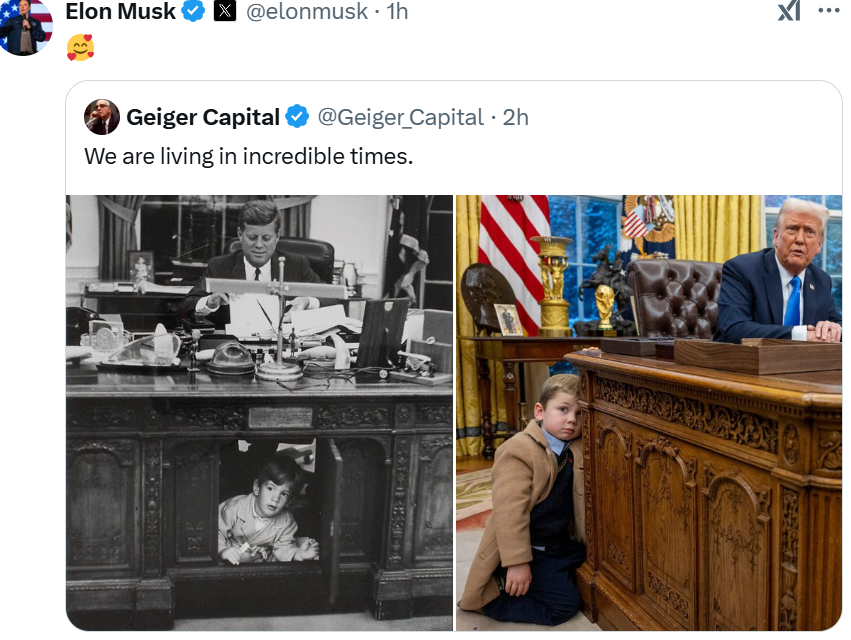The width and height of the screenshot is (851, 640).
Task: Click Geiger Capital's blue verified checkmark
Action: [297, 117]
